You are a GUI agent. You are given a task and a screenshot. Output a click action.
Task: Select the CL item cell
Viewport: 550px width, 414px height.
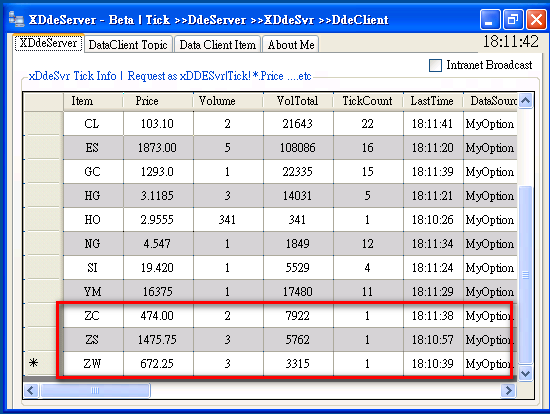(x=93, y=123)
